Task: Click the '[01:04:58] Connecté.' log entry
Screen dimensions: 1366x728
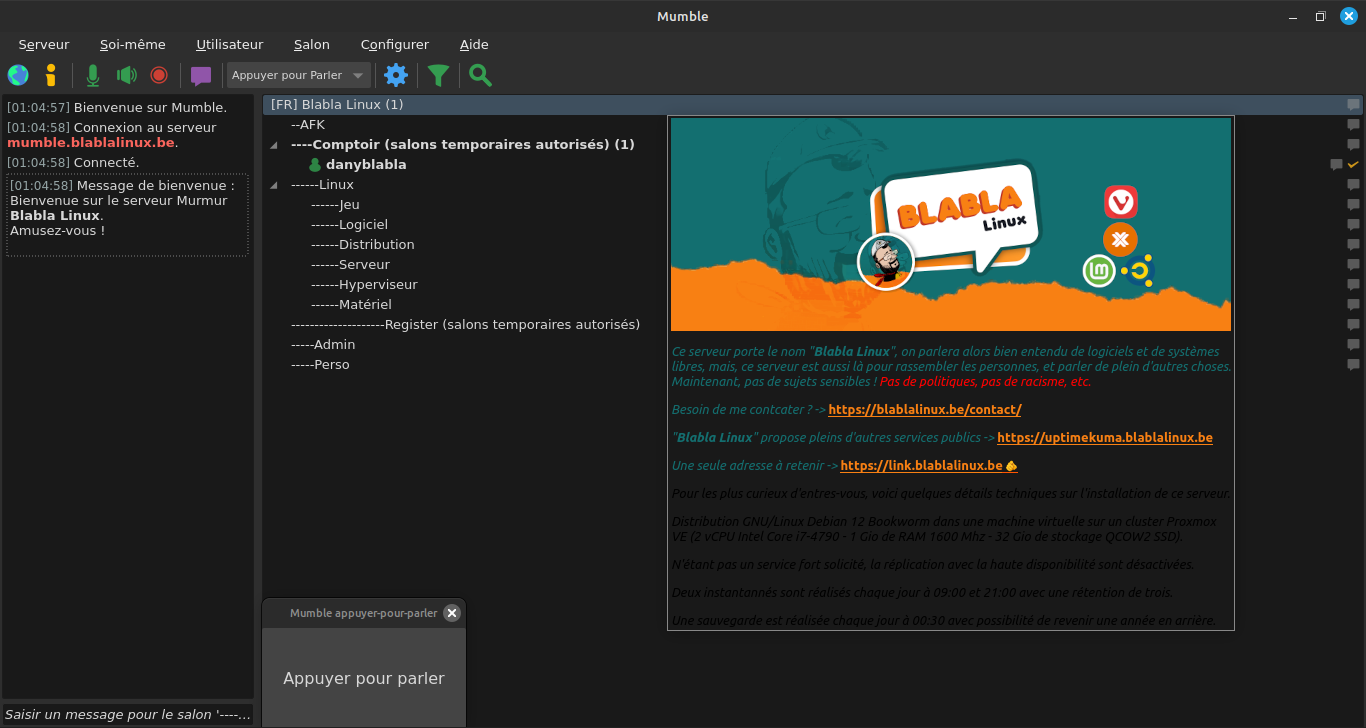Action: (x=73, y=162)
